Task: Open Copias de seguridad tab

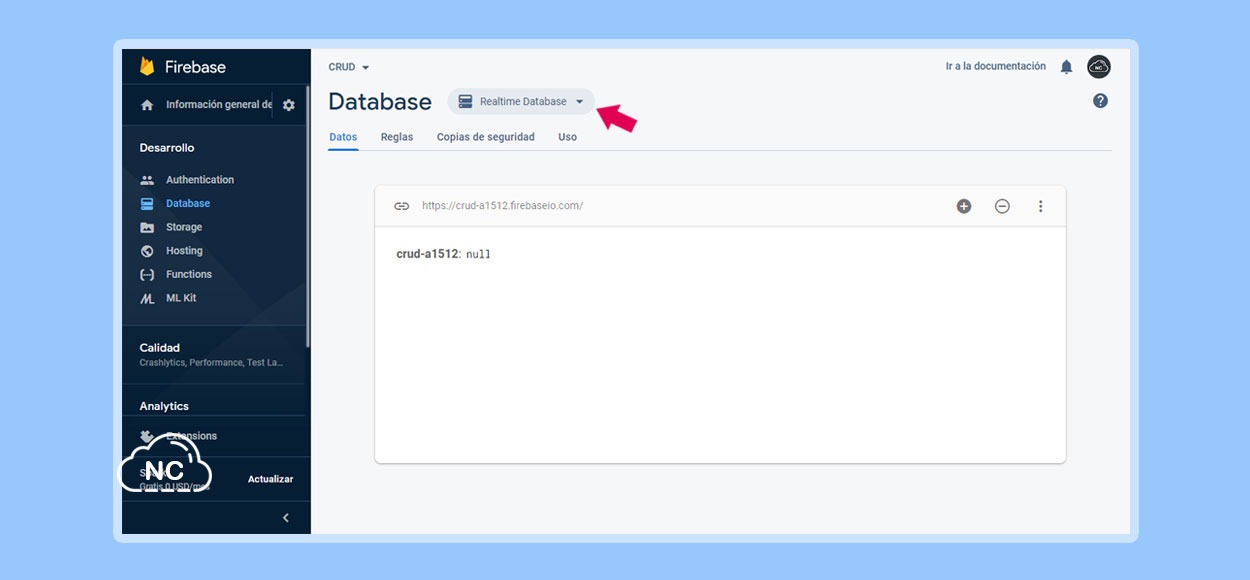Action: (x=486, y=137)
